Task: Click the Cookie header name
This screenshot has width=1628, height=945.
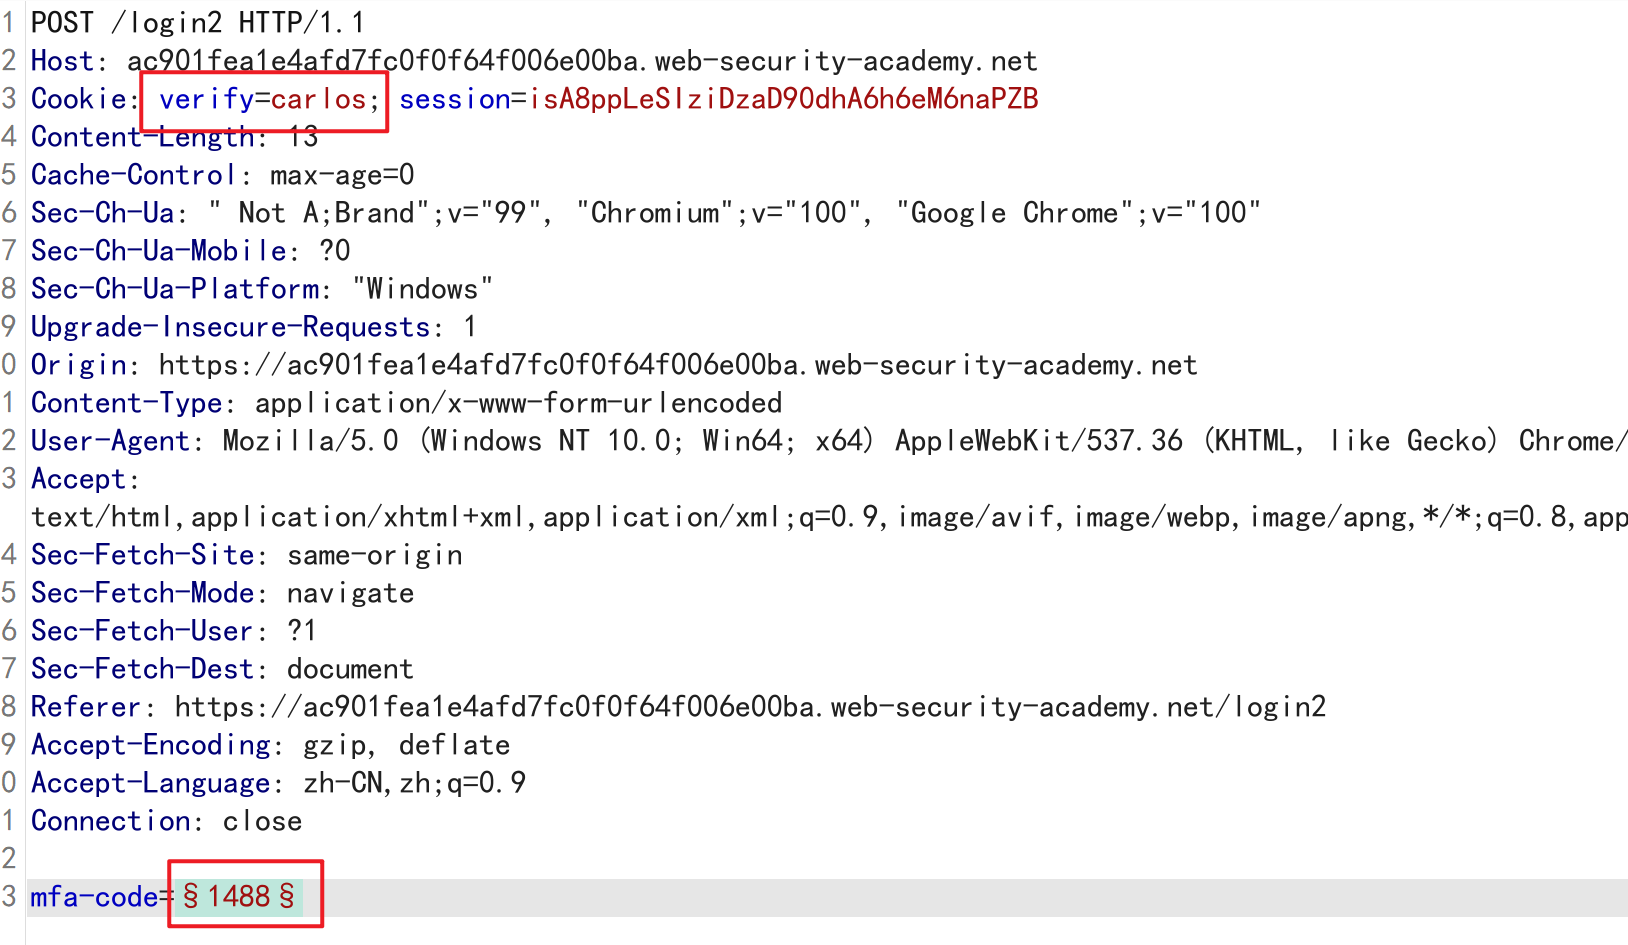Action: pyautogui.click(x=78, y=99)
